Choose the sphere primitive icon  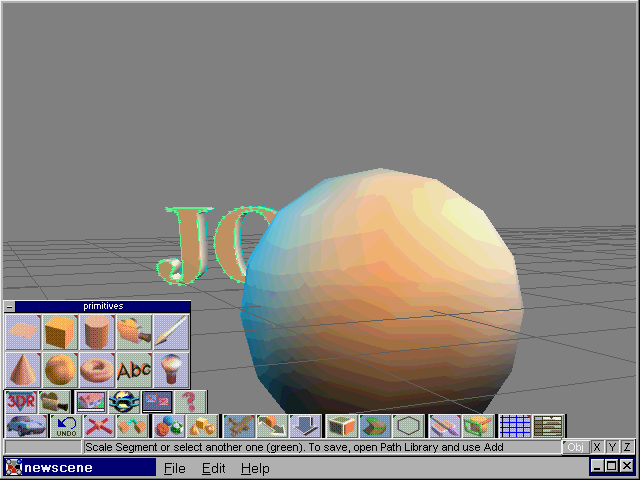pos(59,369)
